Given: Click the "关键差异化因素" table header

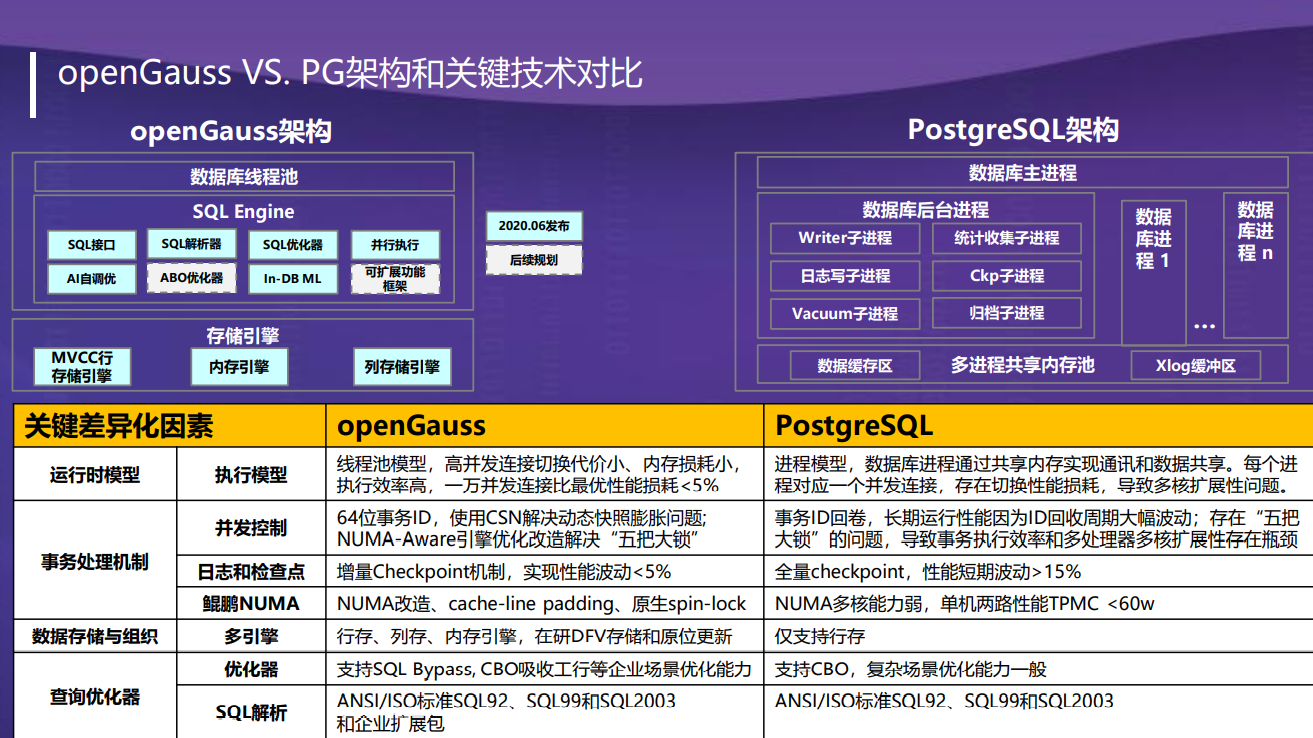Looking at the screenshot, I should click(170, 426).
